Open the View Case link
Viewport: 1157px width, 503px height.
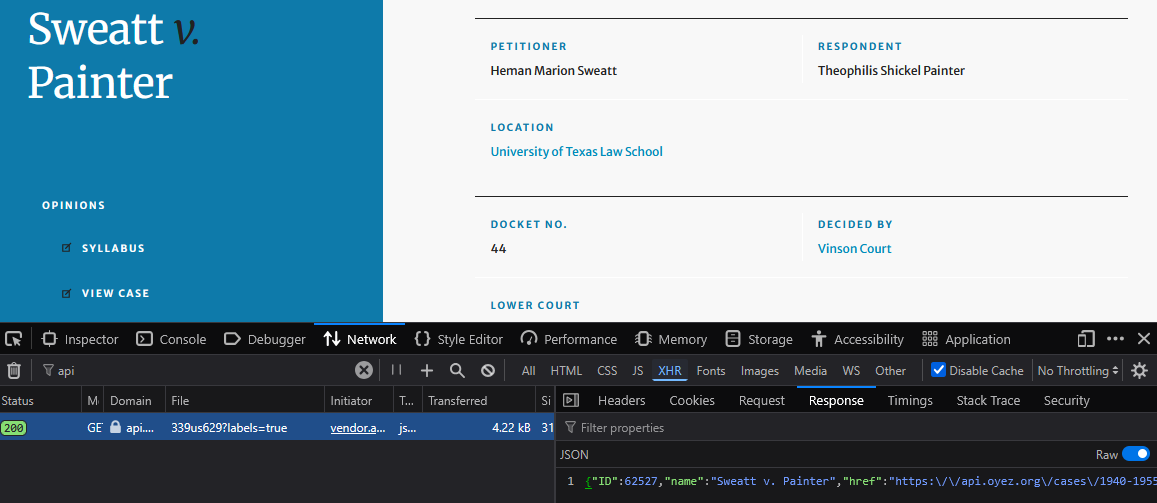[x=115, y=293]
